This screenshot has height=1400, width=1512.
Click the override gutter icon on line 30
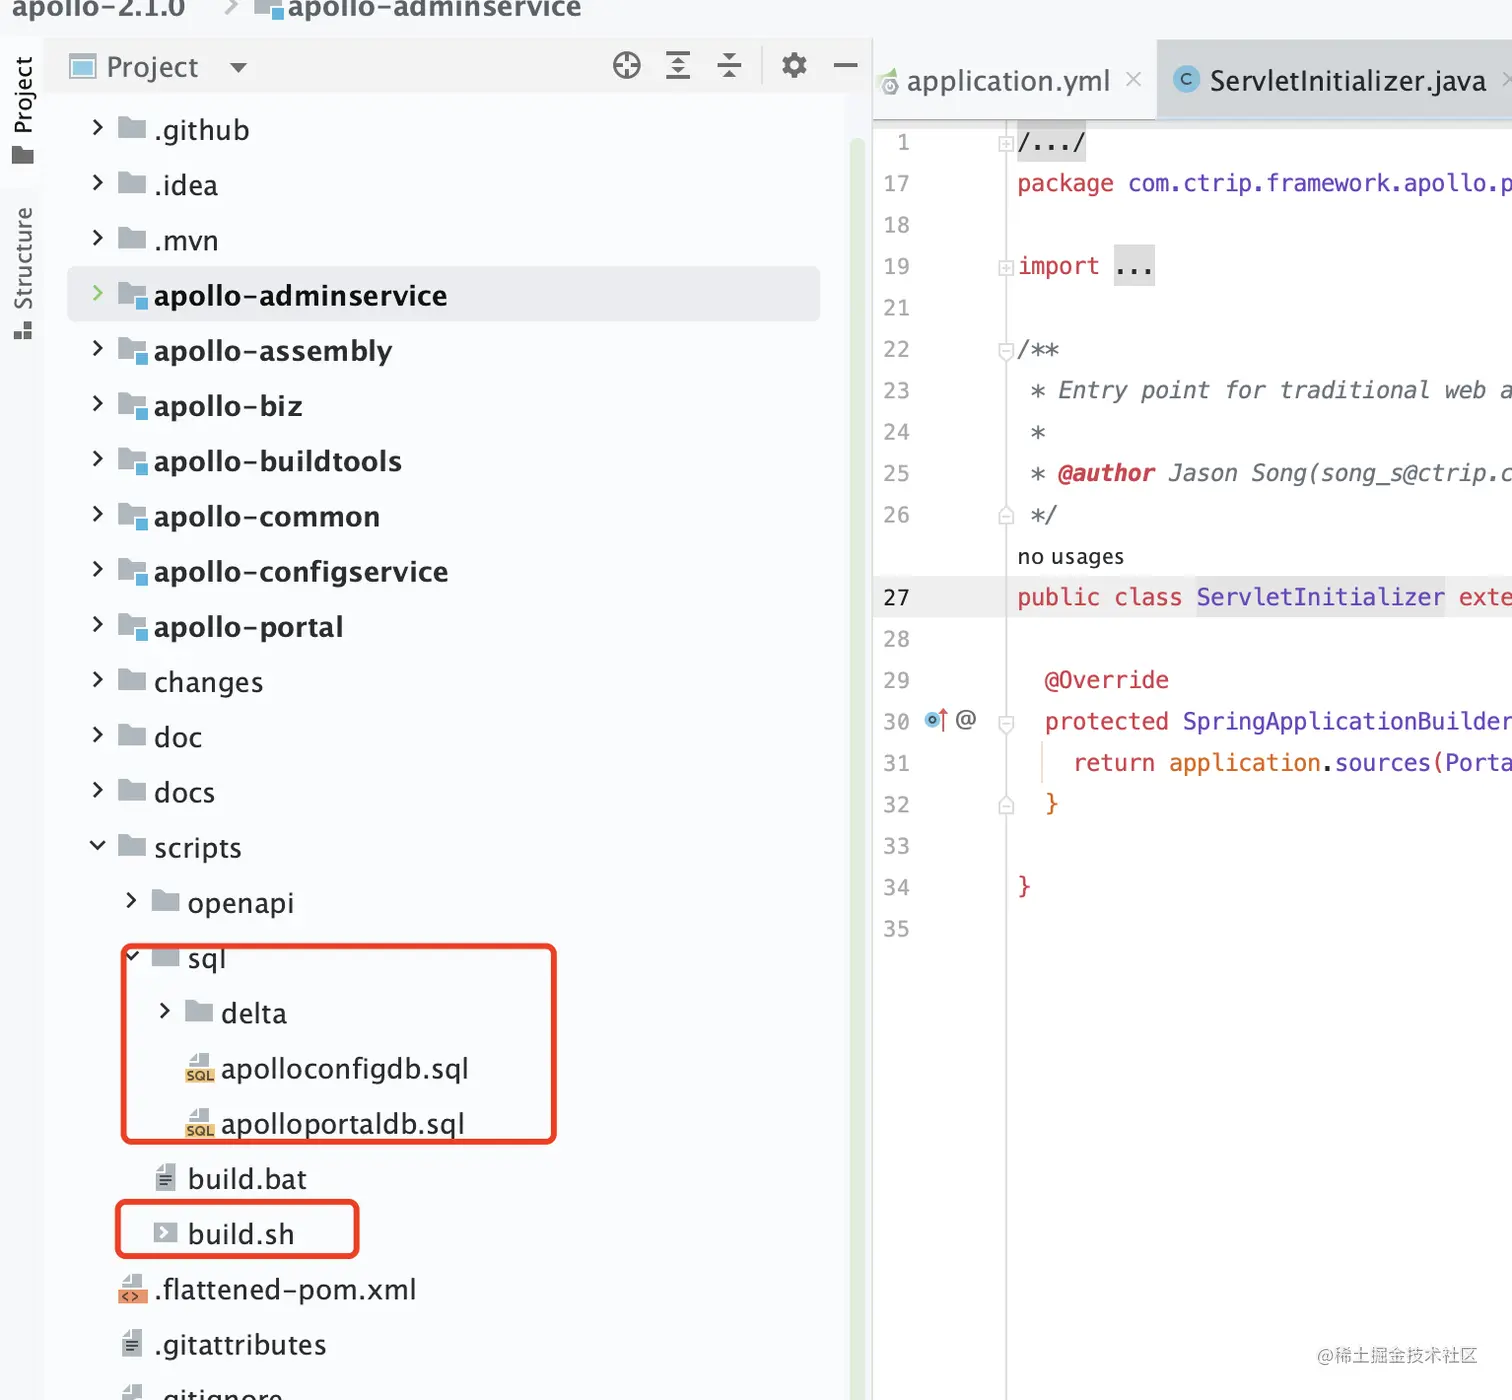click(x=936, y=719)
